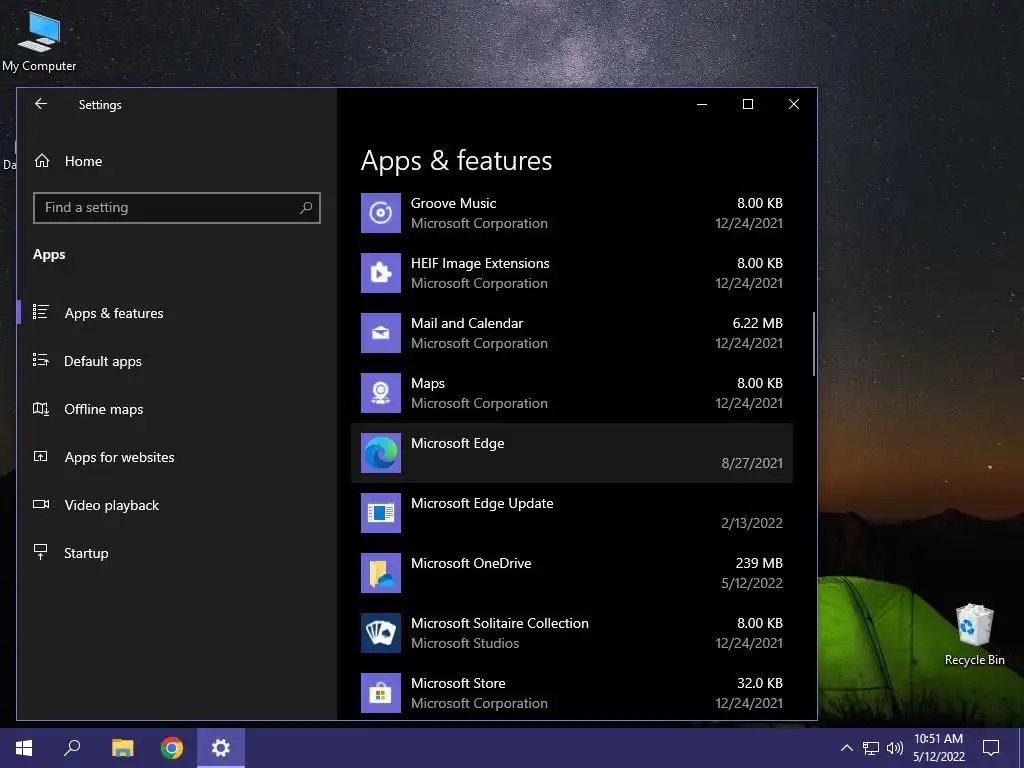Click the 8/27/2021 install date
This screenshot has width=1024, height=768.
coord(752,463)
